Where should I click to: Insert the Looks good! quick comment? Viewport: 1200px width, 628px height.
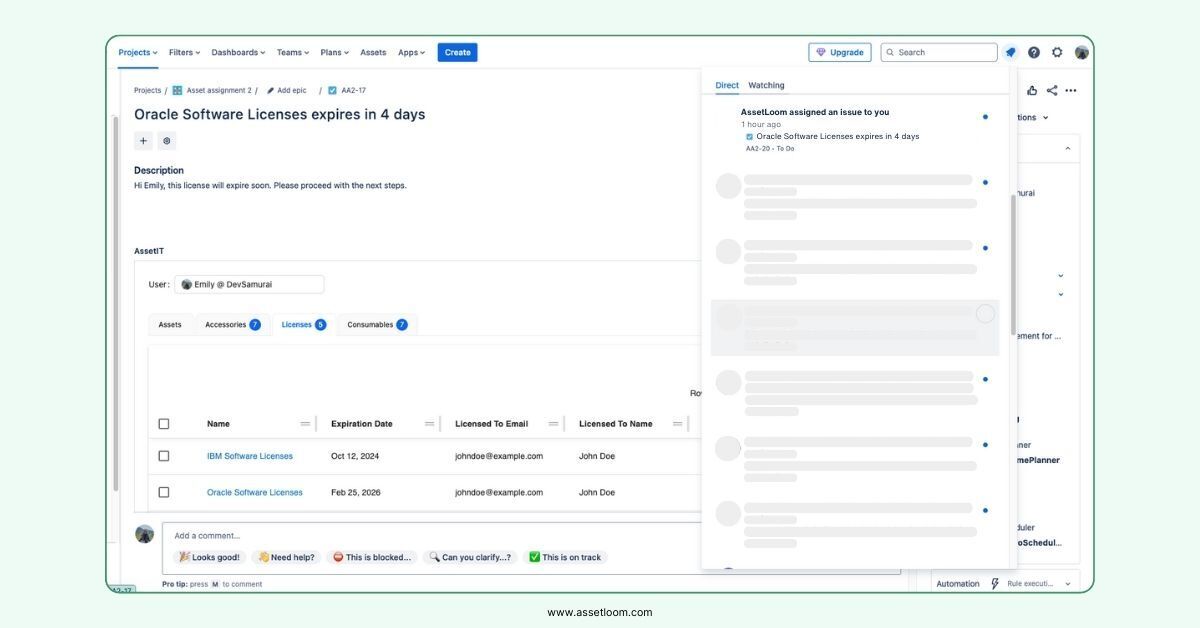click(209, 557)
